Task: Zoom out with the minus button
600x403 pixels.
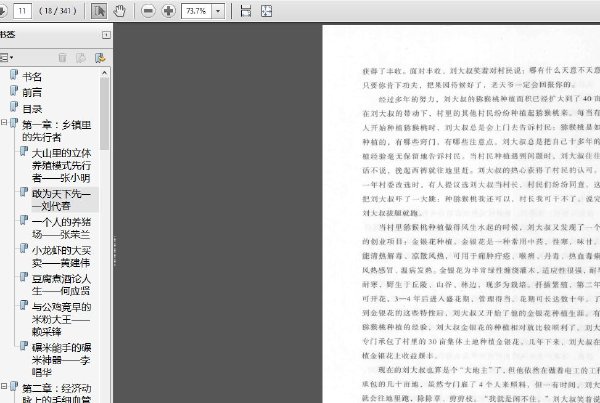Action: 148,11
